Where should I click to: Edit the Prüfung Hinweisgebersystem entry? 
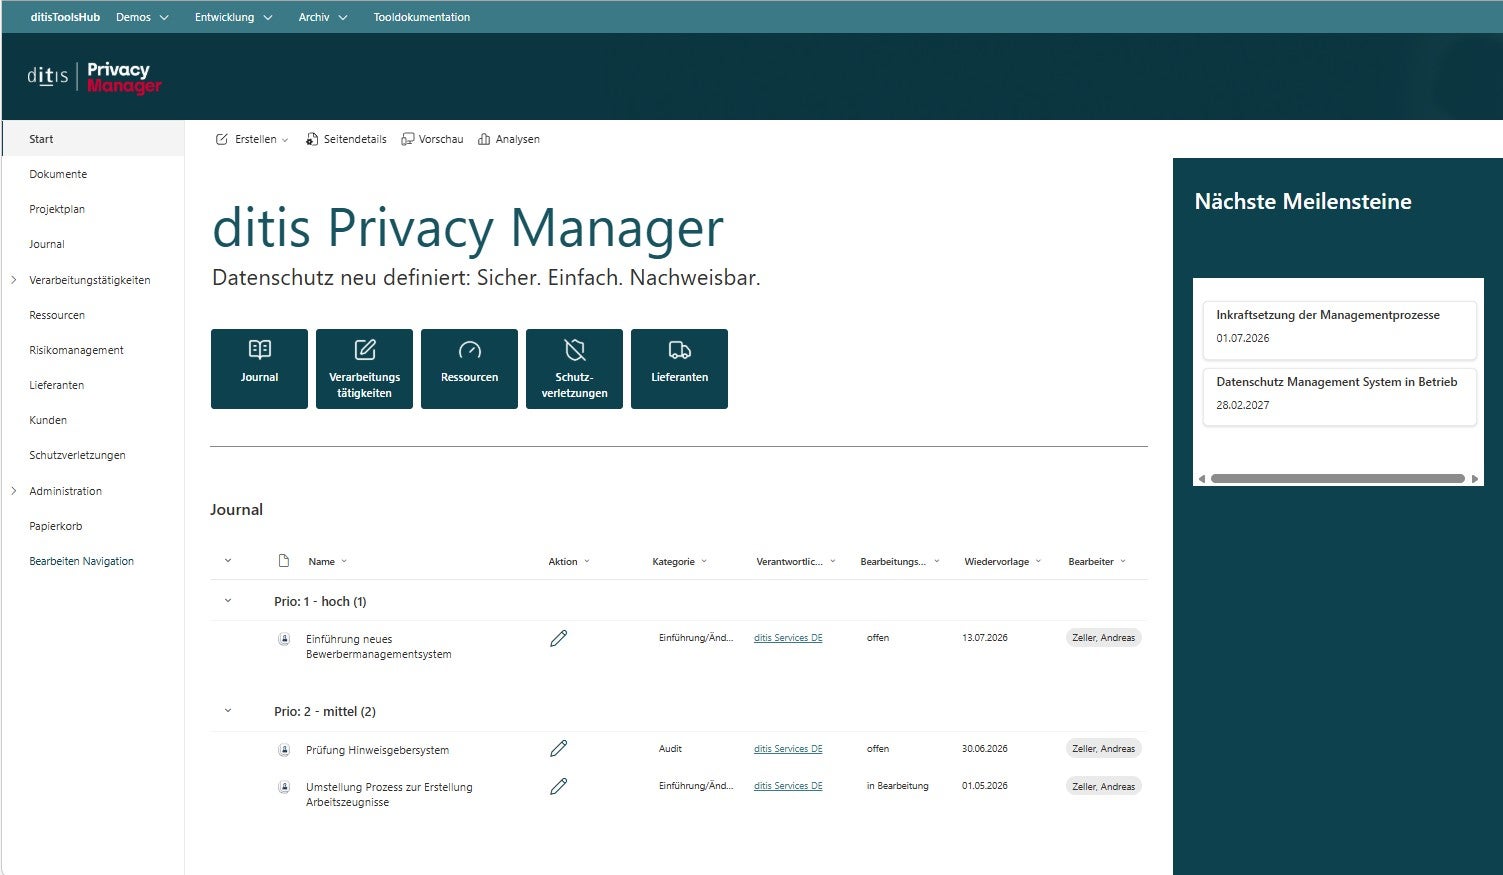(559, 749)
